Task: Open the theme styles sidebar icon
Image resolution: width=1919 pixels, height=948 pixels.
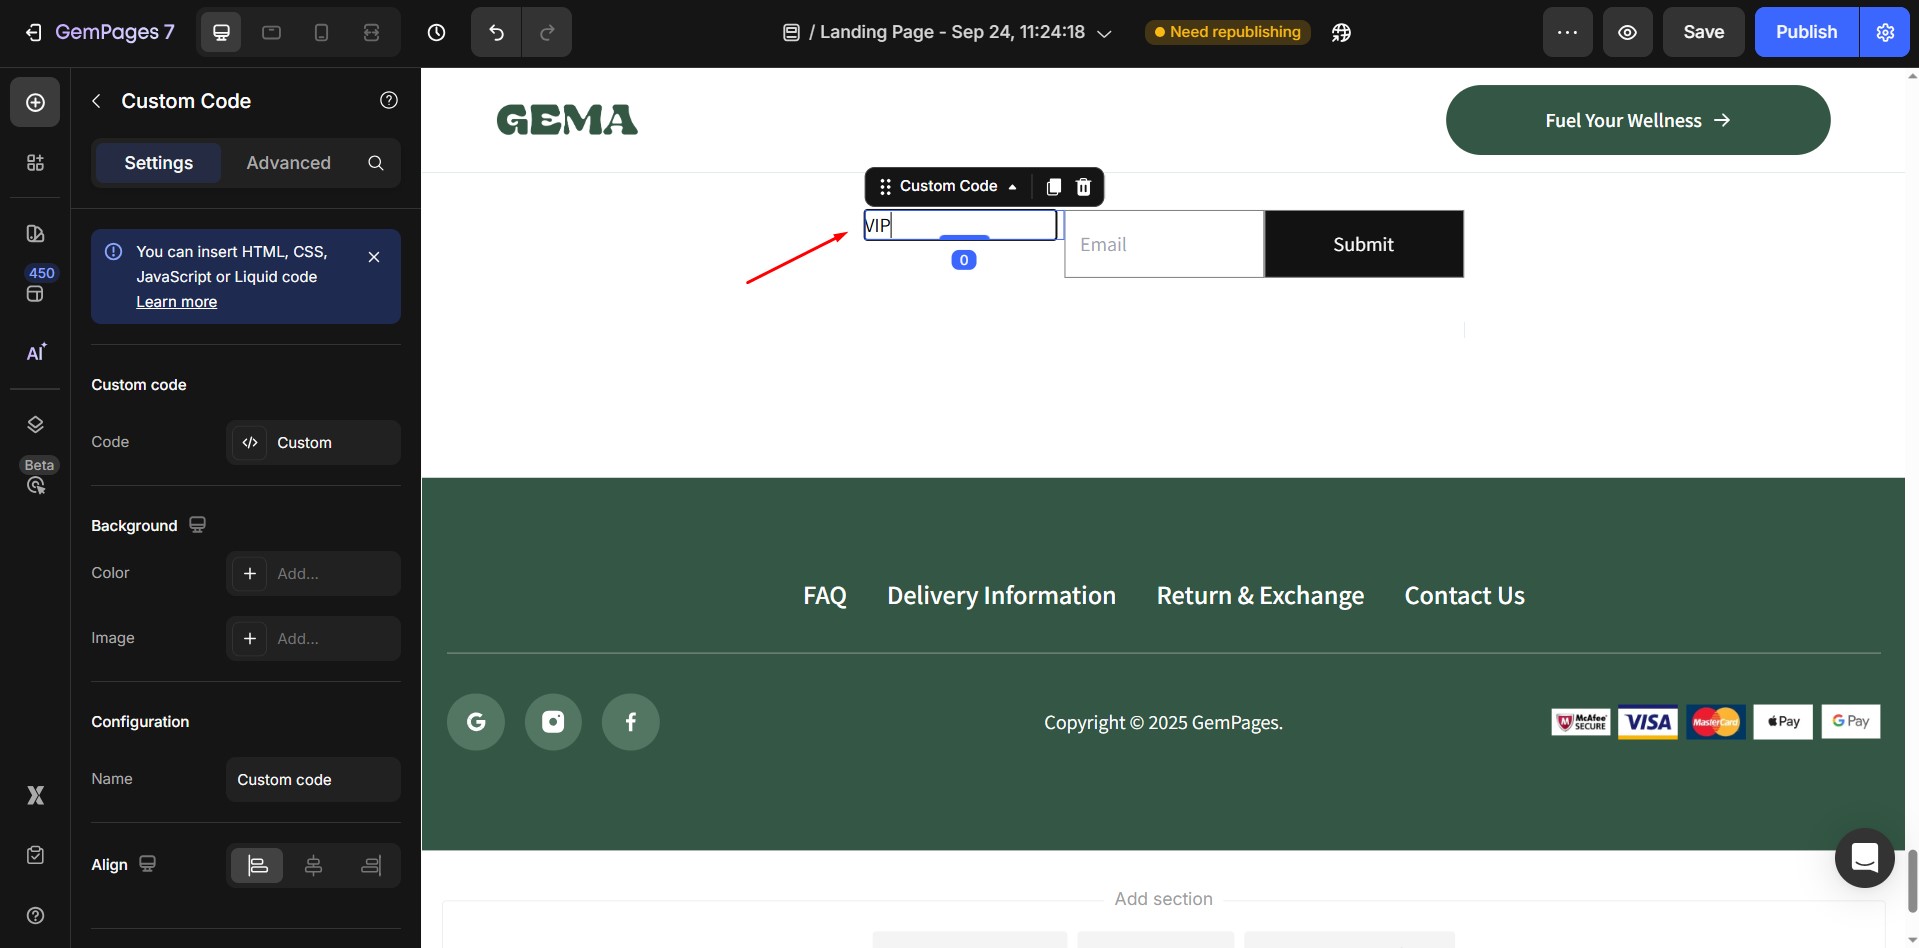Action: point(35,233)
